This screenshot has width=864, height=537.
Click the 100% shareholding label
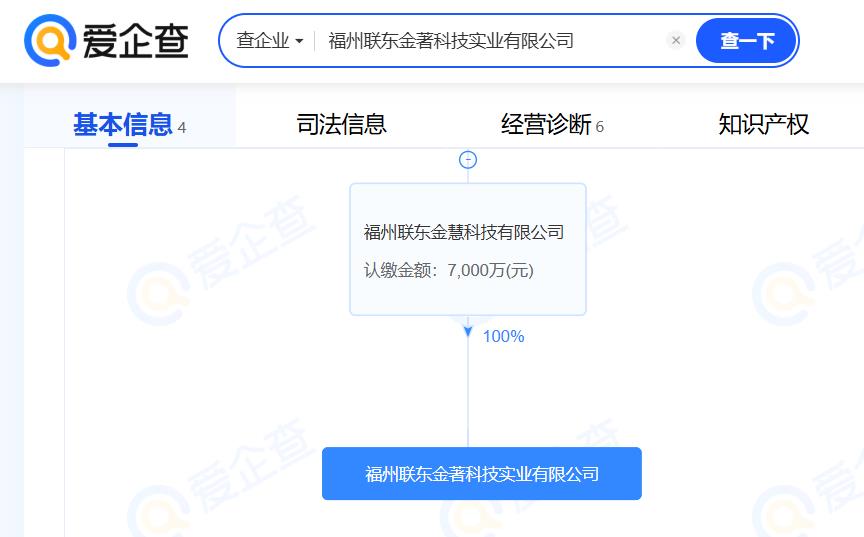(x=503, y=337)
